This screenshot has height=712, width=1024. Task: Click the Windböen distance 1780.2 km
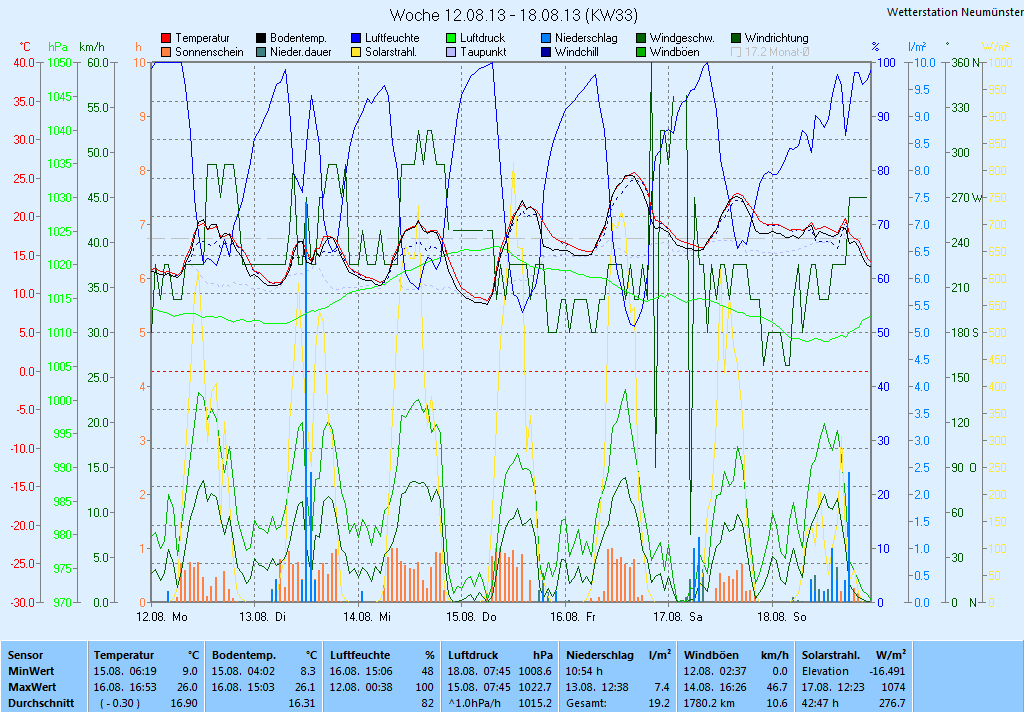click(709, 704)
